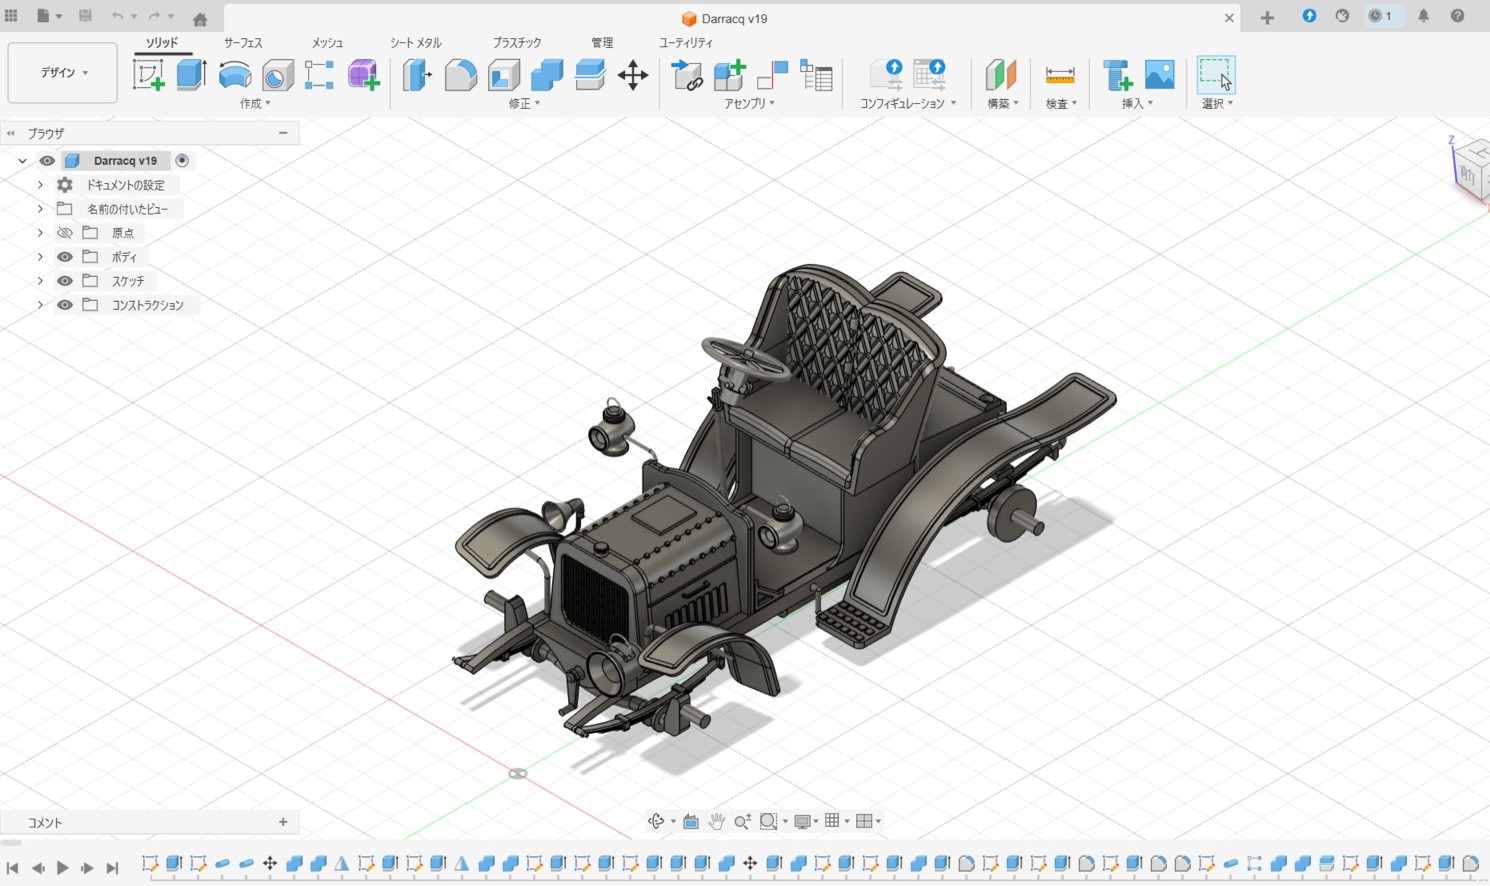Open the シート メタル tab
This screenshot has width=1490, height=886.
[415, 43]
